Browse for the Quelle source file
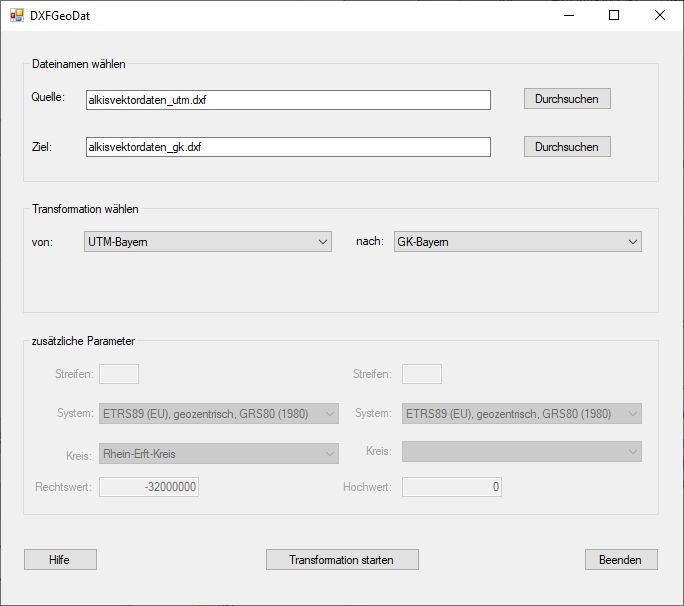Viewport: 684px width, 606px height. 566,99
